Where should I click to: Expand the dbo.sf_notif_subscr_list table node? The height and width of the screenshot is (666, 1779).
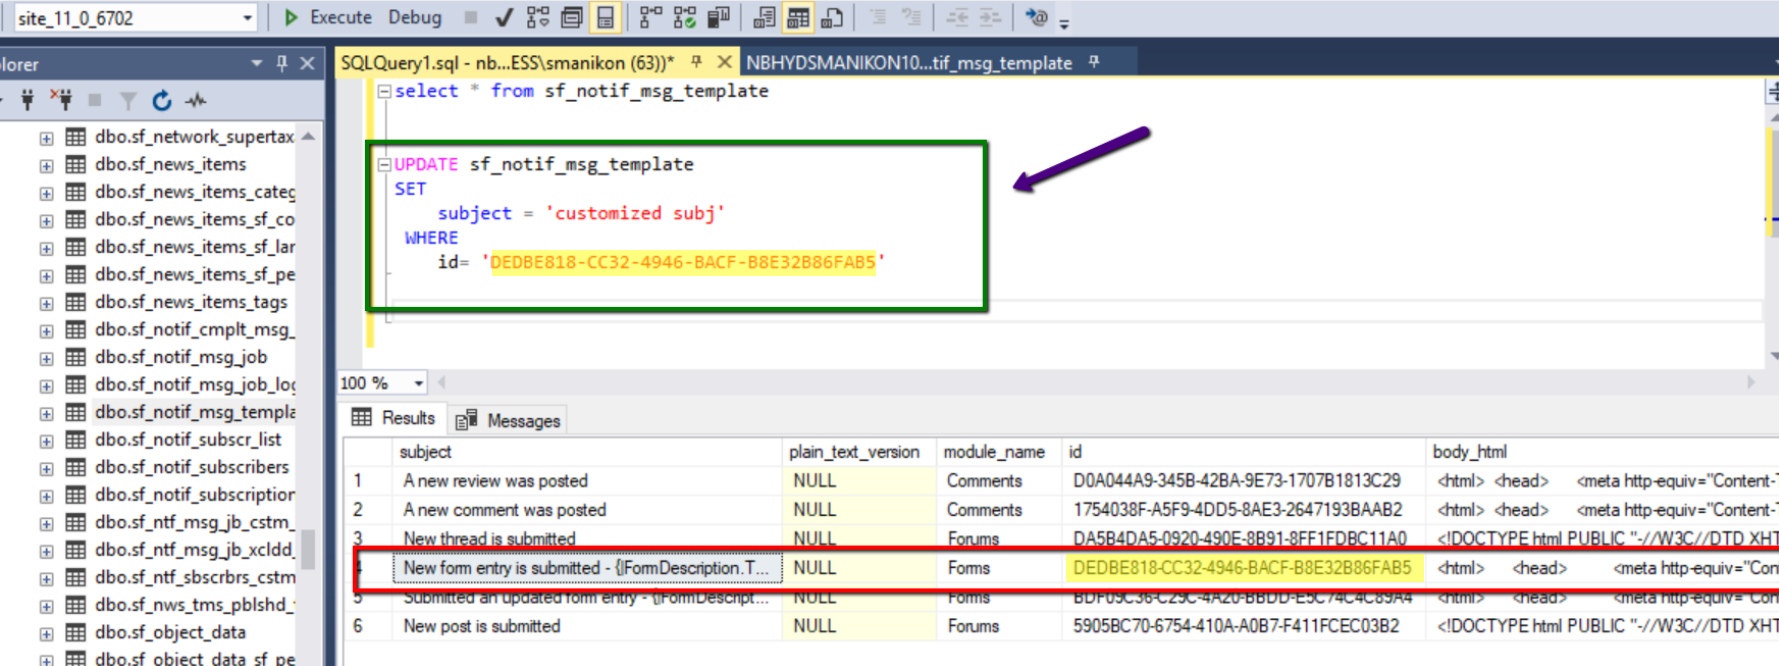pos(46,441)
